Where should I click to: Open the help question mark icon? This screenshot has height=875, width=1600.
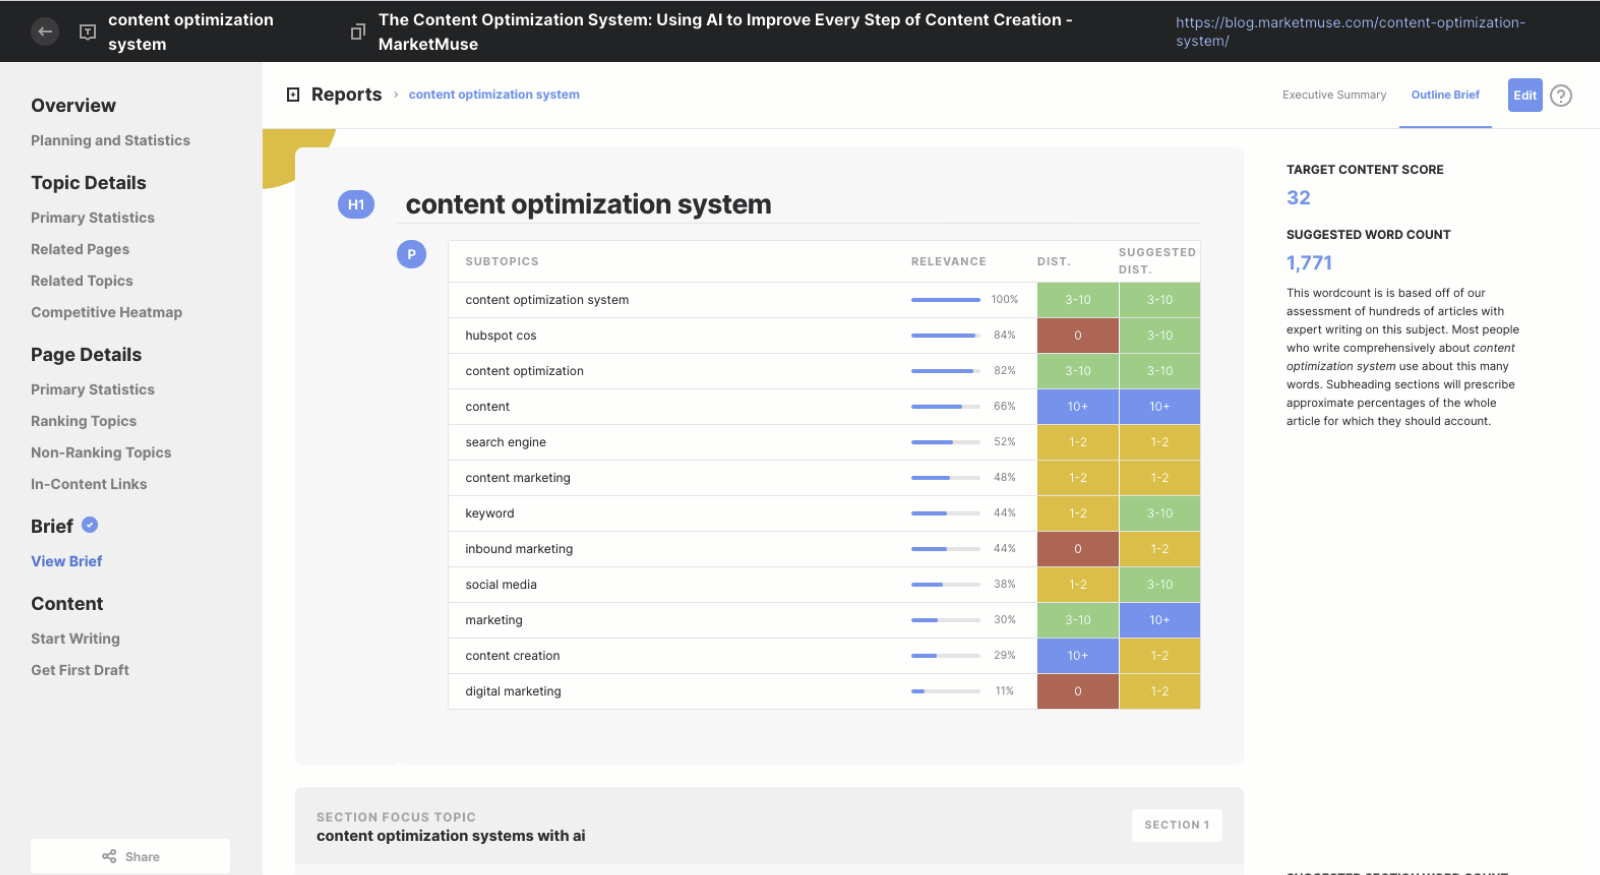[1561, 95]
